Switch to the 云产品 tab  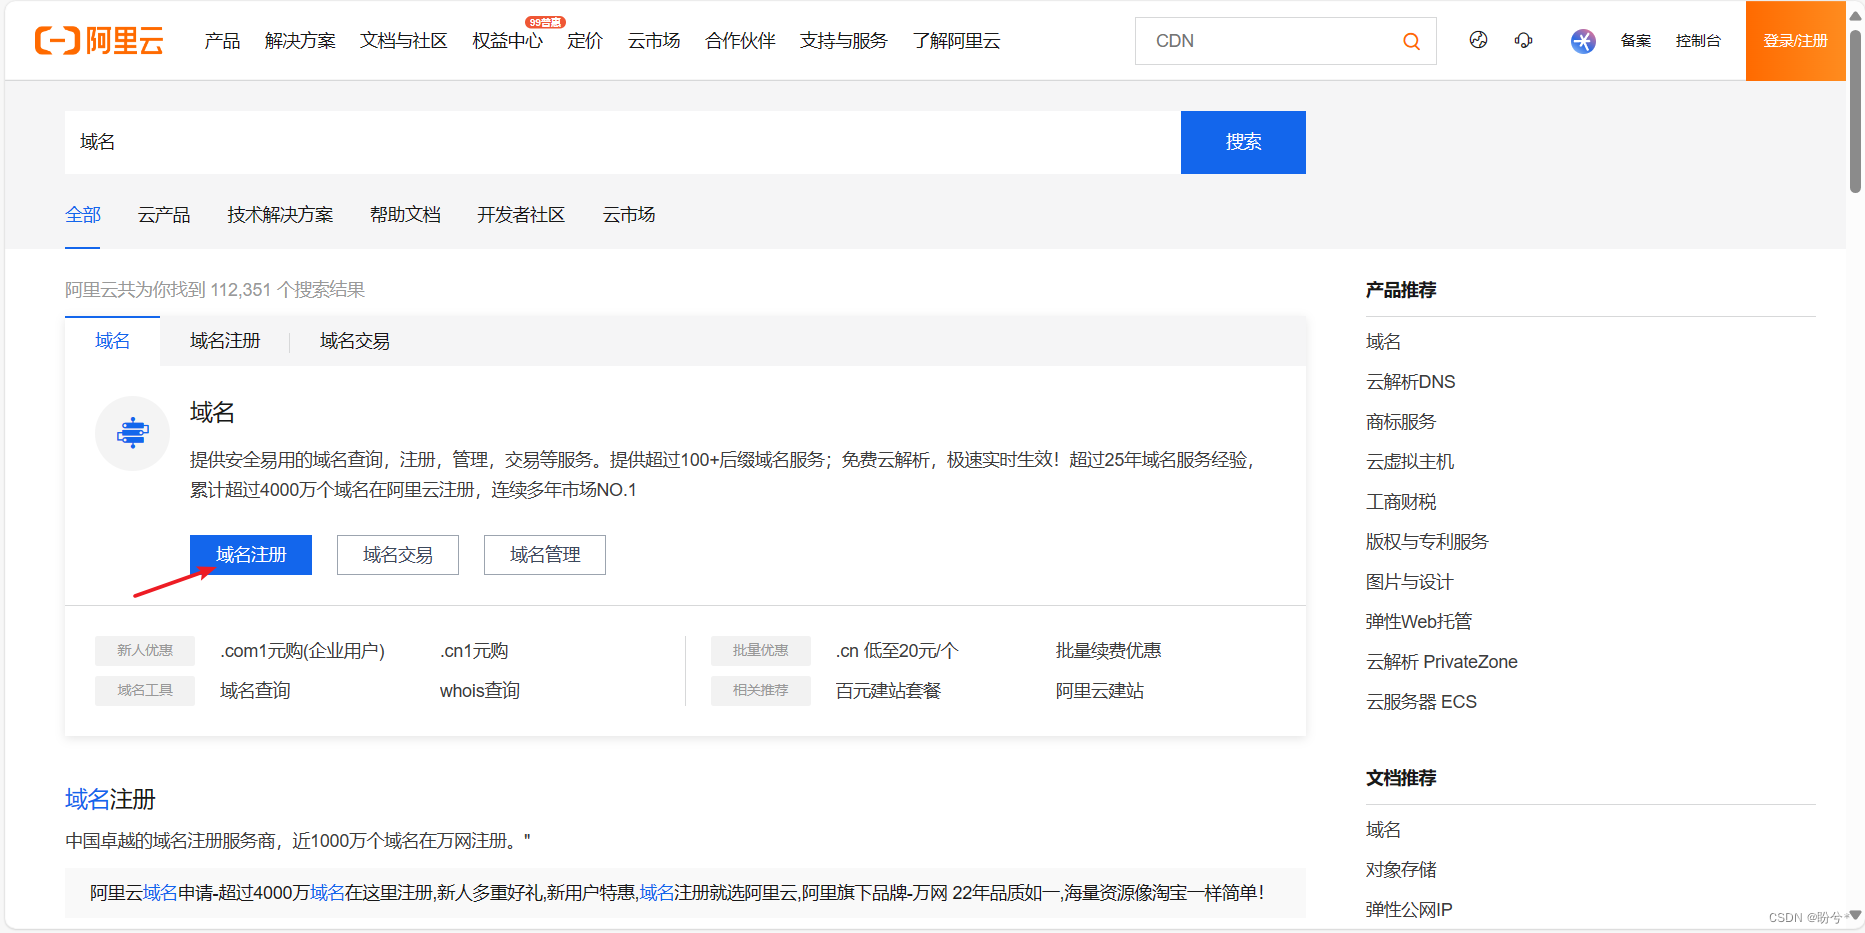164,215
